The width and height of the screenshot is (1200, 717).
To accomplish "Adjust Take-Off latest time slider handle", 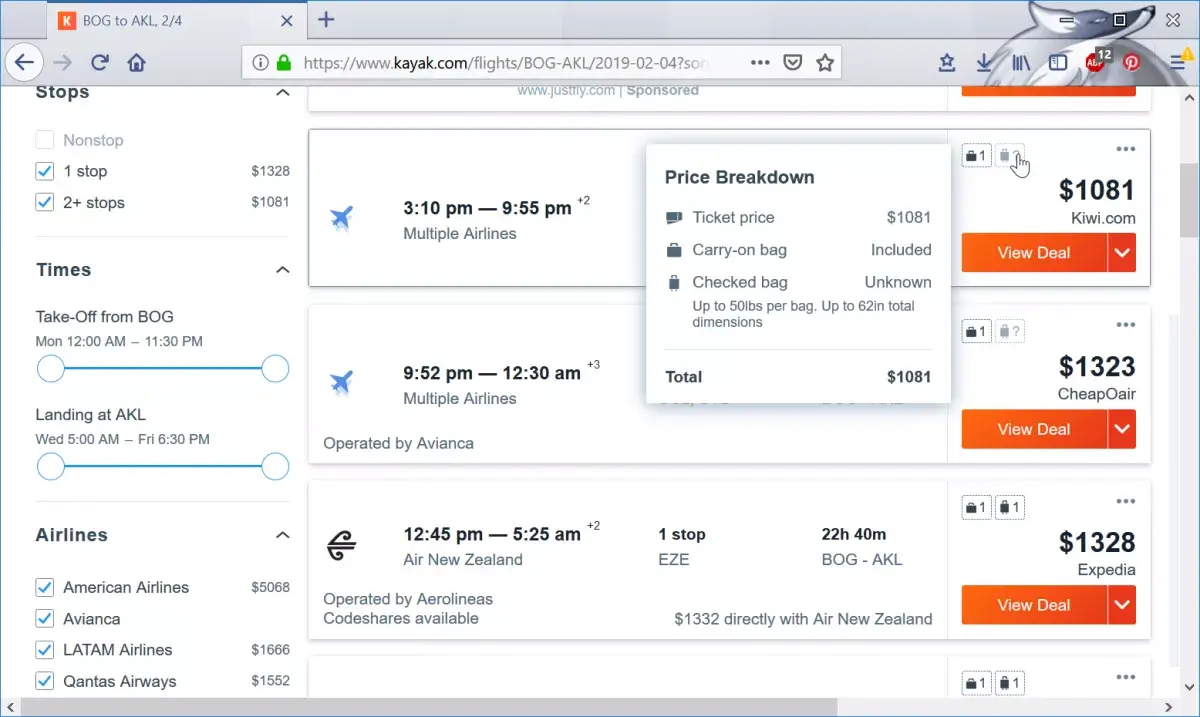I will (275, 369).
